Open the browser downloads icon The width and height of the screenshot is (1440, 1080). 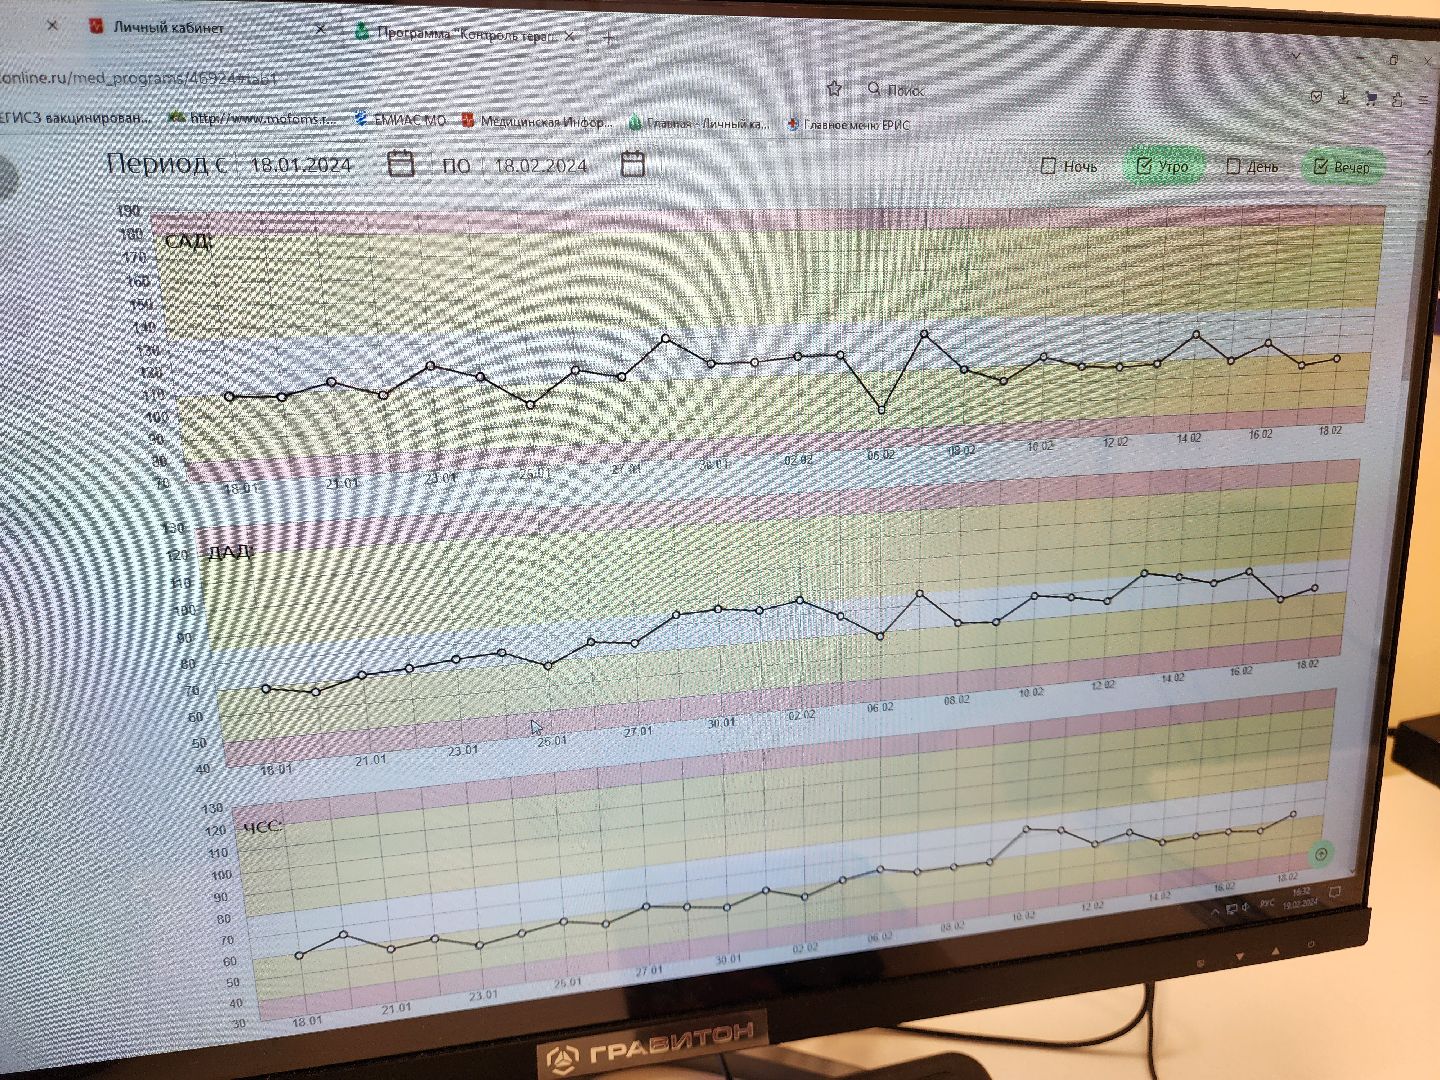click(1343, 97)
